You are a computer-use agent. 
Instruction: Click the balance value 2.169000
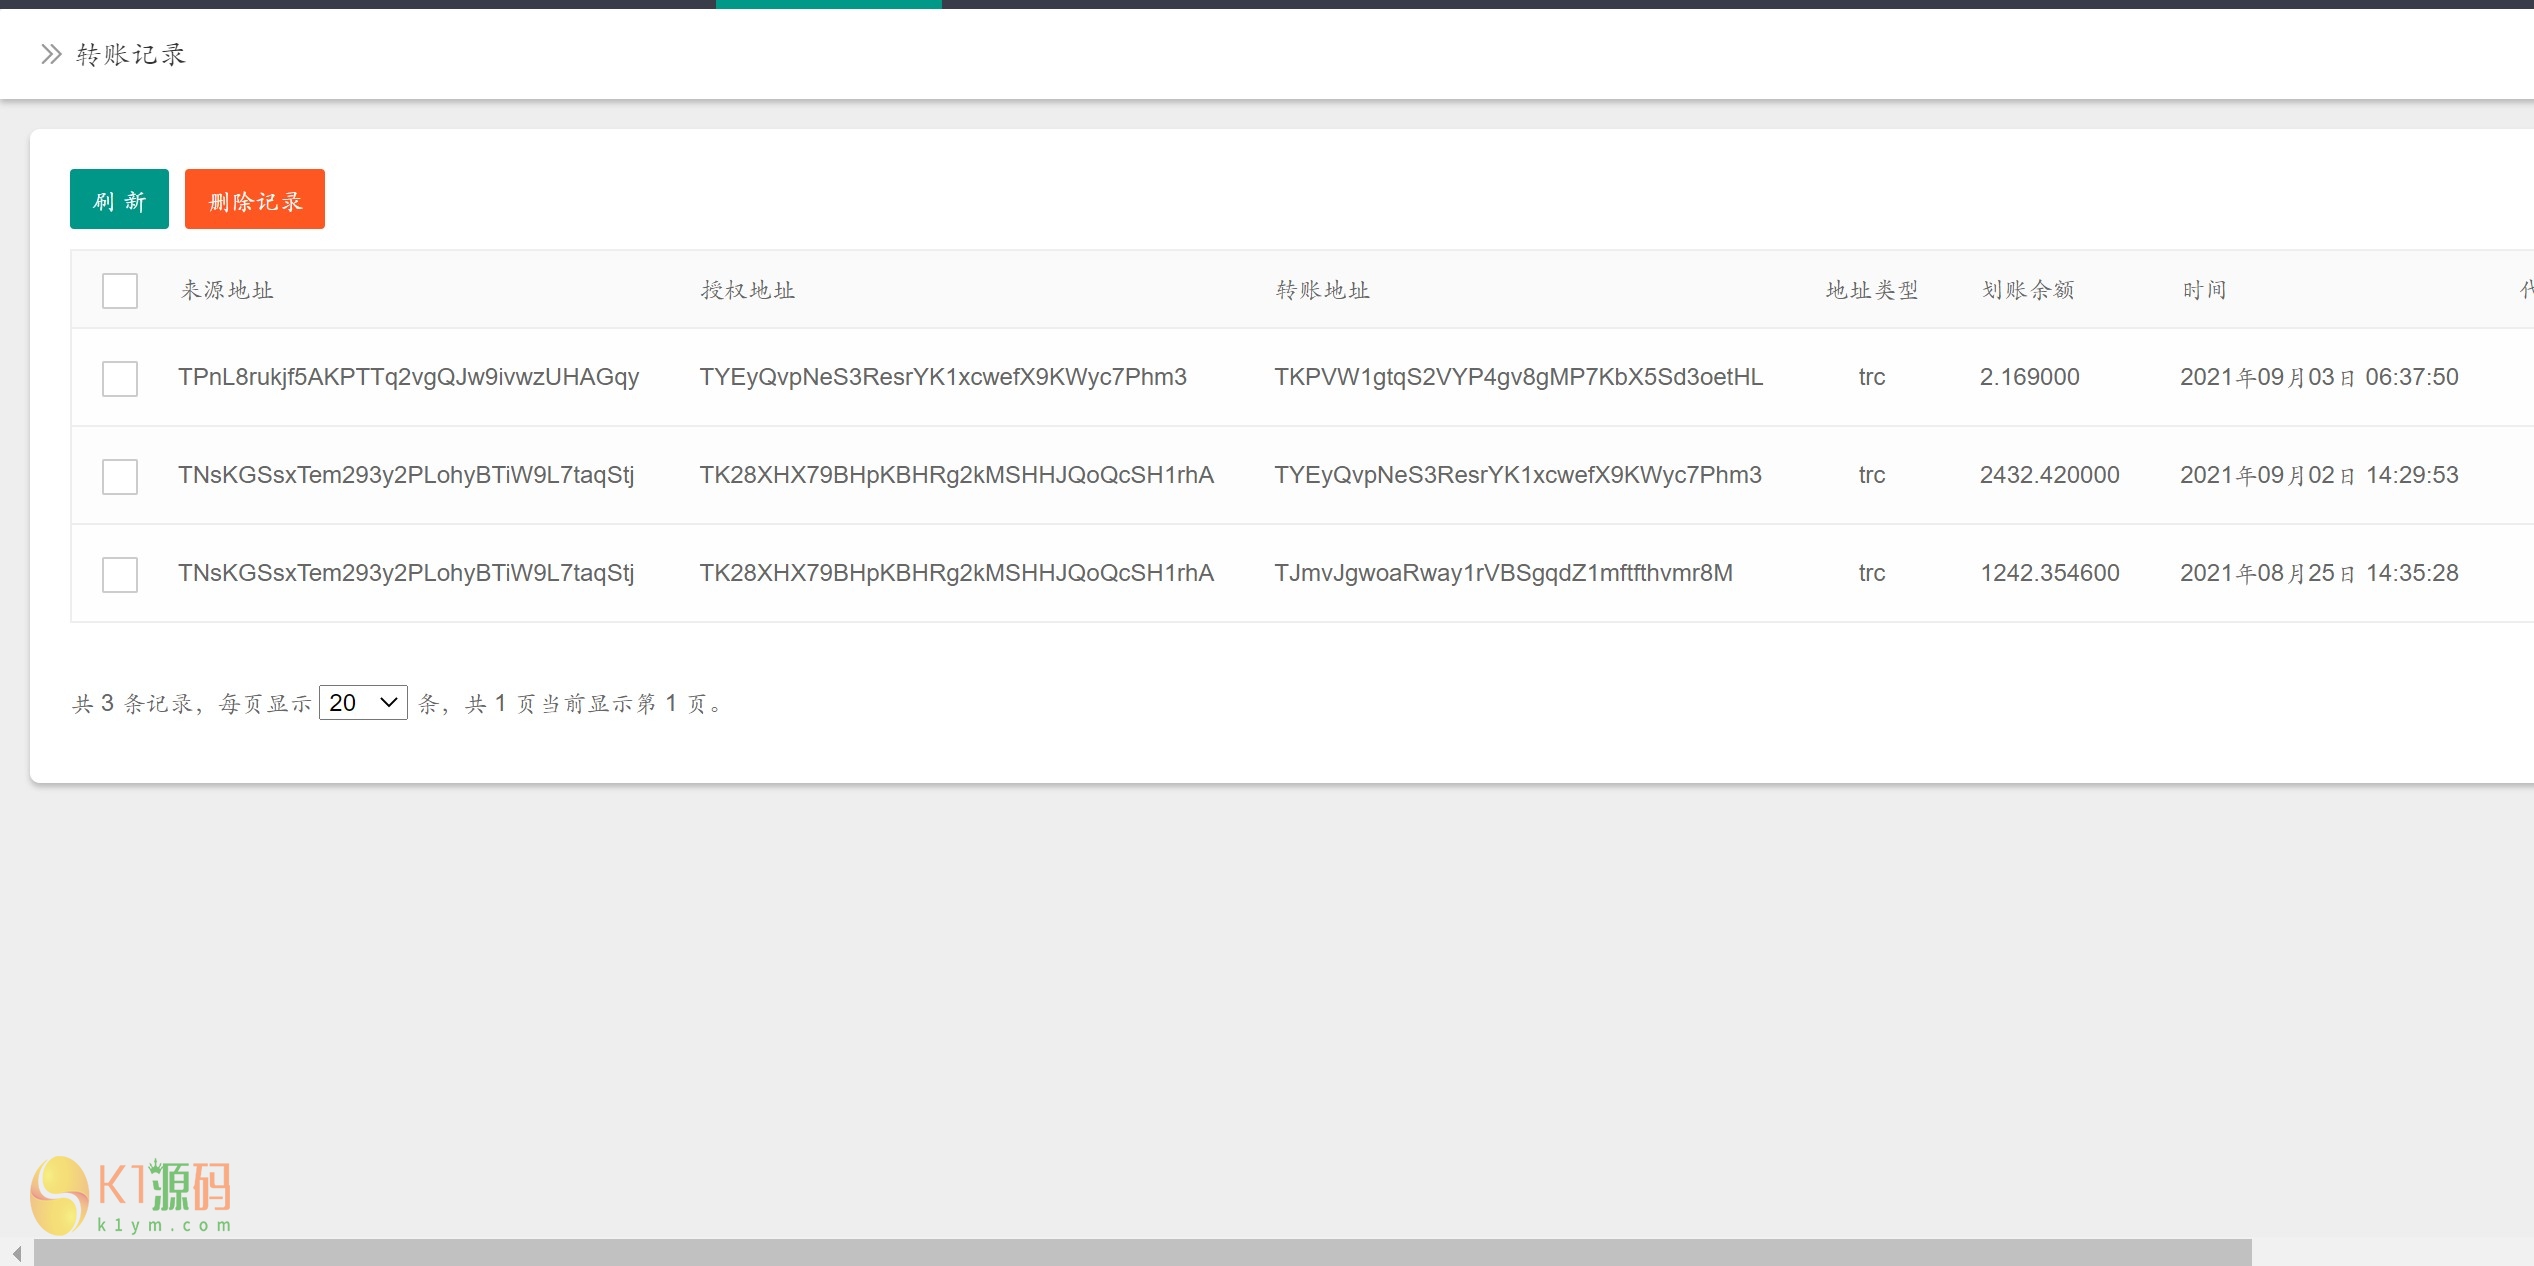click(x=2030, y=377)
